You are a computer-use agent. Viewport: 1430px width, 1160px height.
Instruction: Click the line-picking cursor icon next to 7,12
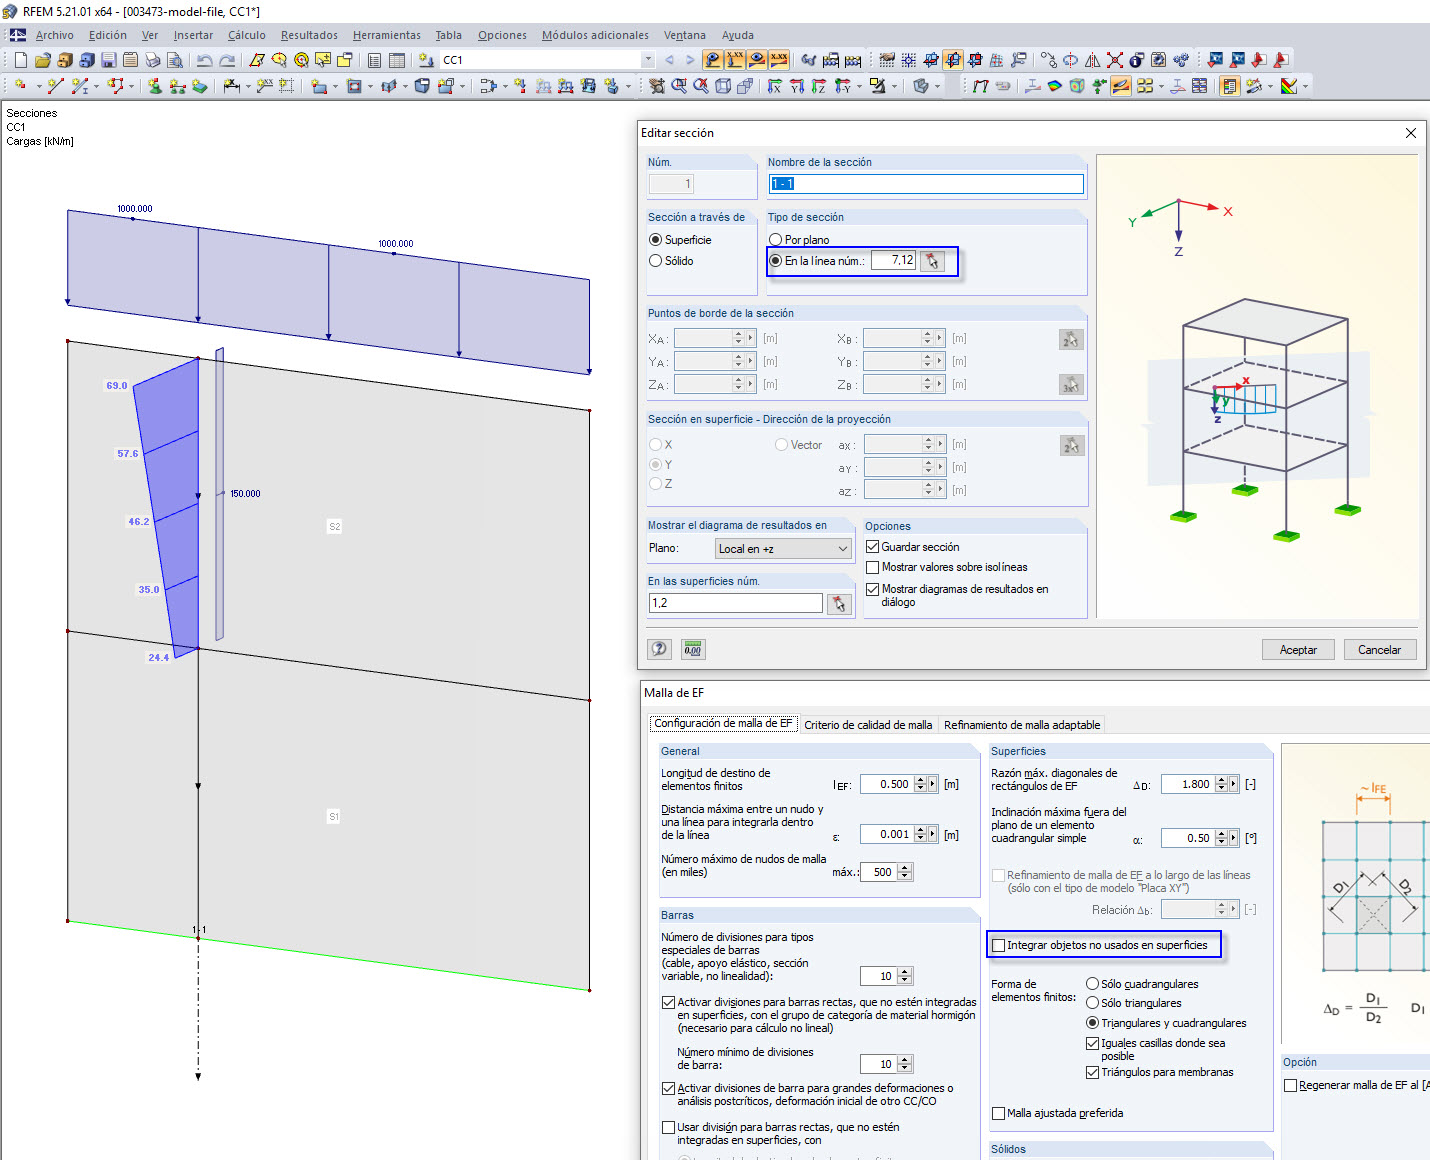933,261
